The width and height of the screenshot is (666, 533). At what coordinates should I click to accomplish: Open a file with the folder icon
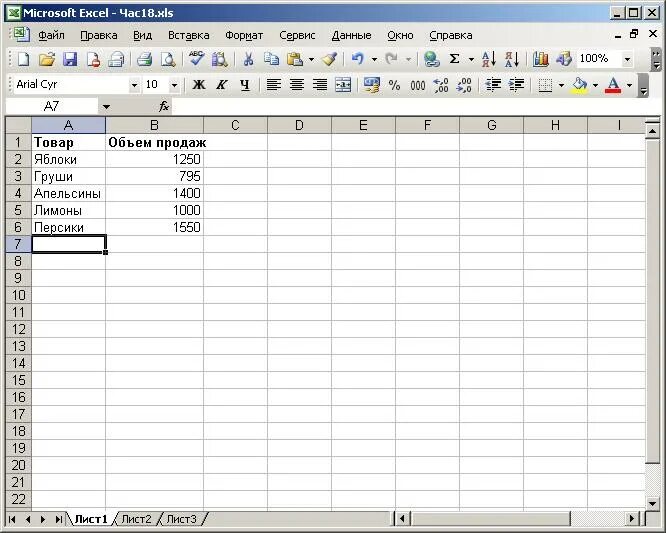pyautogui.click(x=47, y=59)
